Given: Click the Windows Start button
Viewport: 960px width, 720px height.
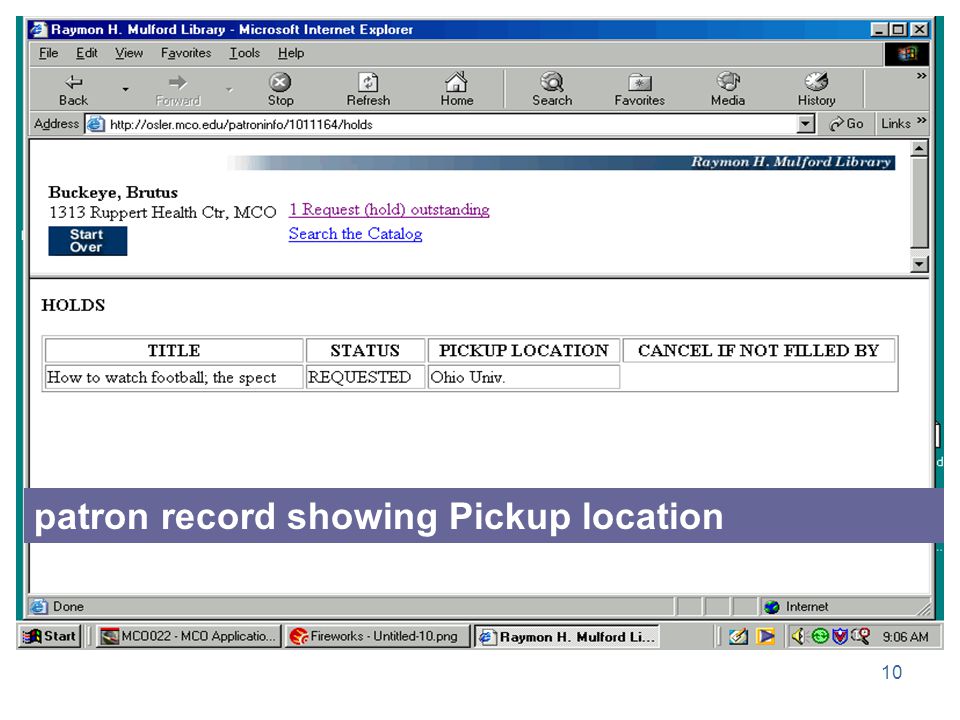Looking at the screenshot, I should pos(50,636).
